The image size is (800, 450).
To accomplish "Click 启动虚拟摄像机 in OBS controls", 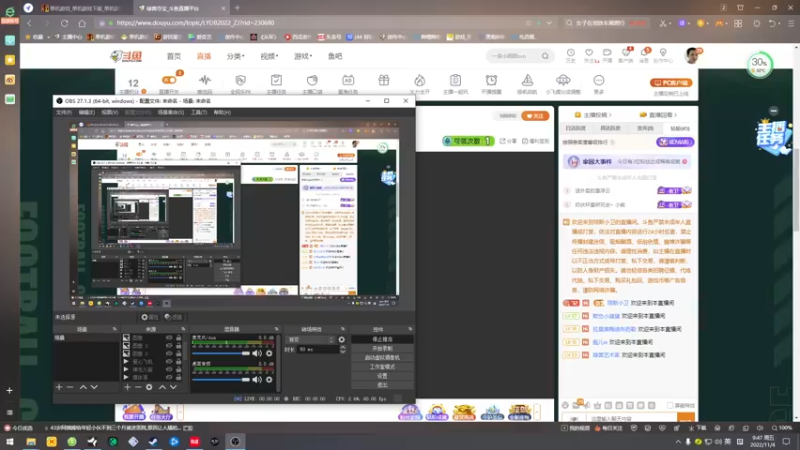I will click(382, 358).
